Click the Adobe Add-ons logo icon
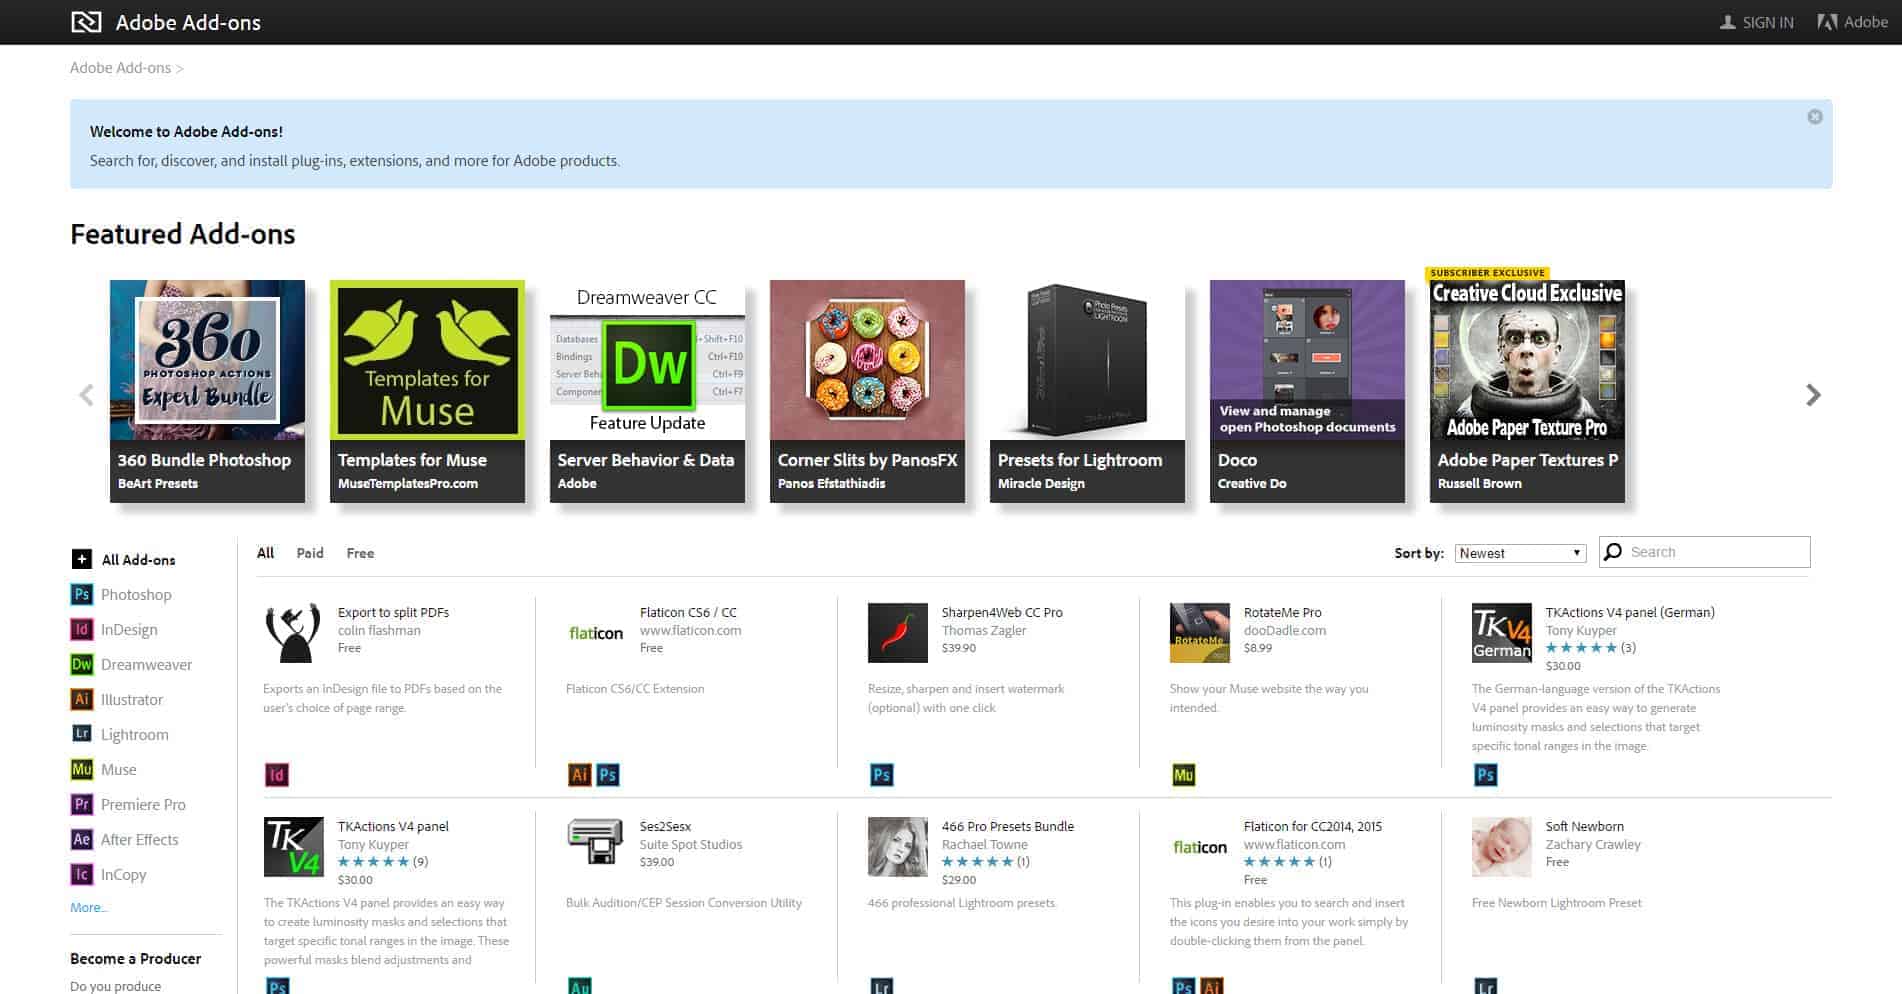The image size is (1902, 994). click(86, 22)
